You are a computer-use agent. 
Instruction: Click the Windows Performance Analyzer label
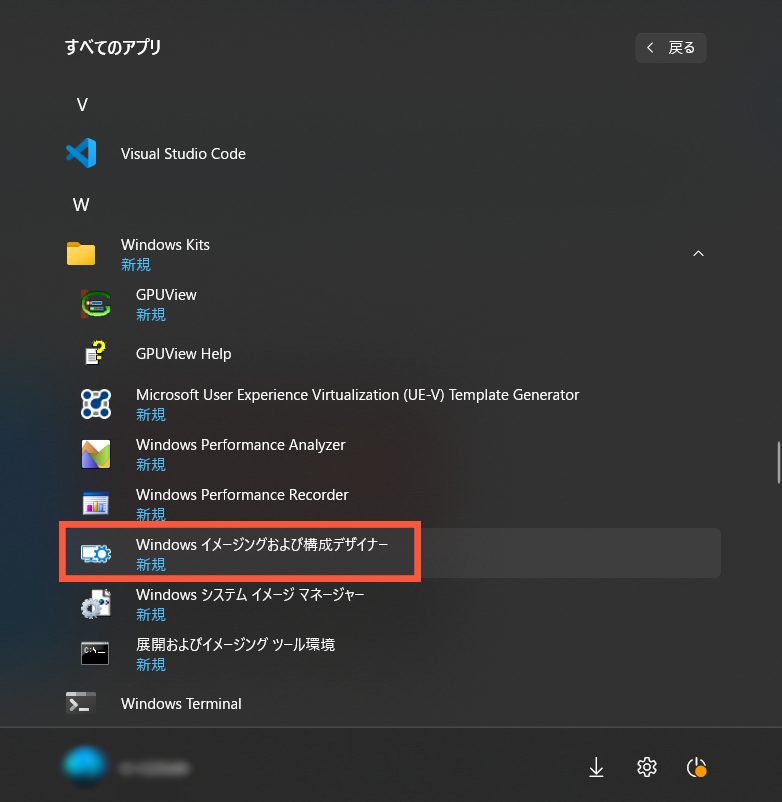tap(240, 445)
